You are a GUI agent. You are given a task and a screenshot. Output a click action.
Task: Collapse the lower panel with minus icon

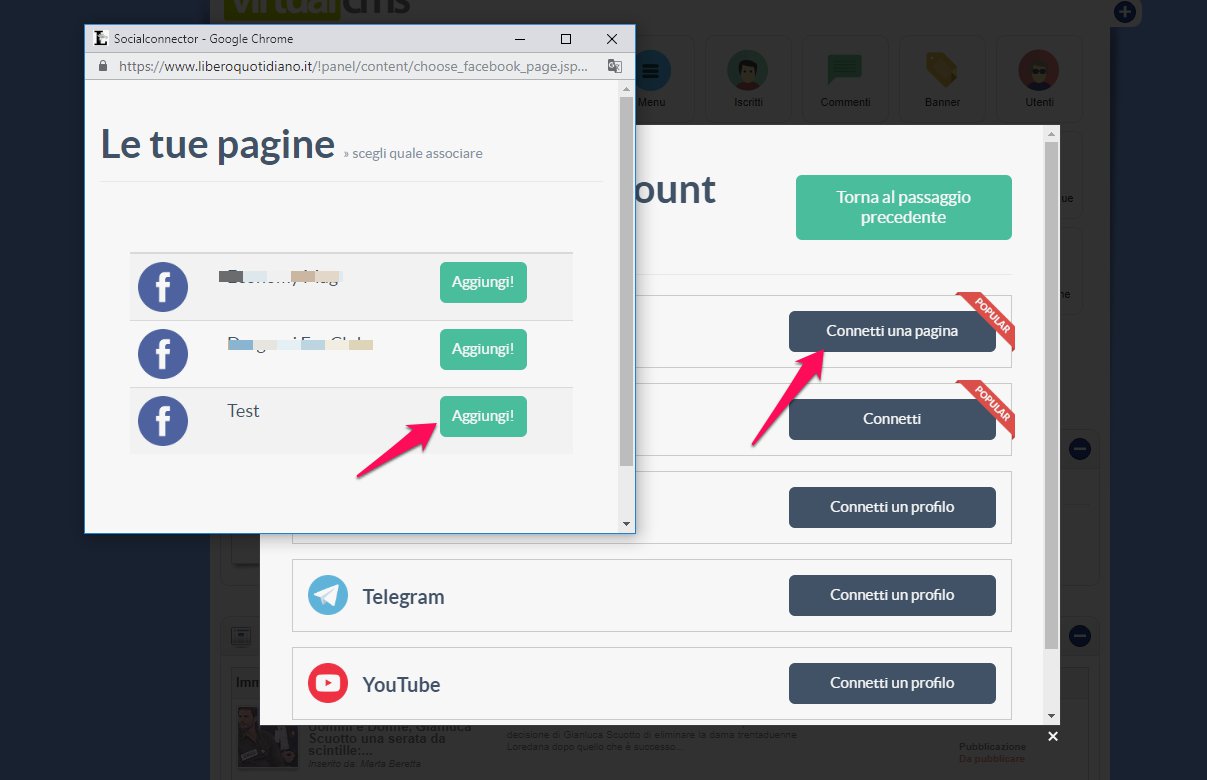[x=1080, y=635]
